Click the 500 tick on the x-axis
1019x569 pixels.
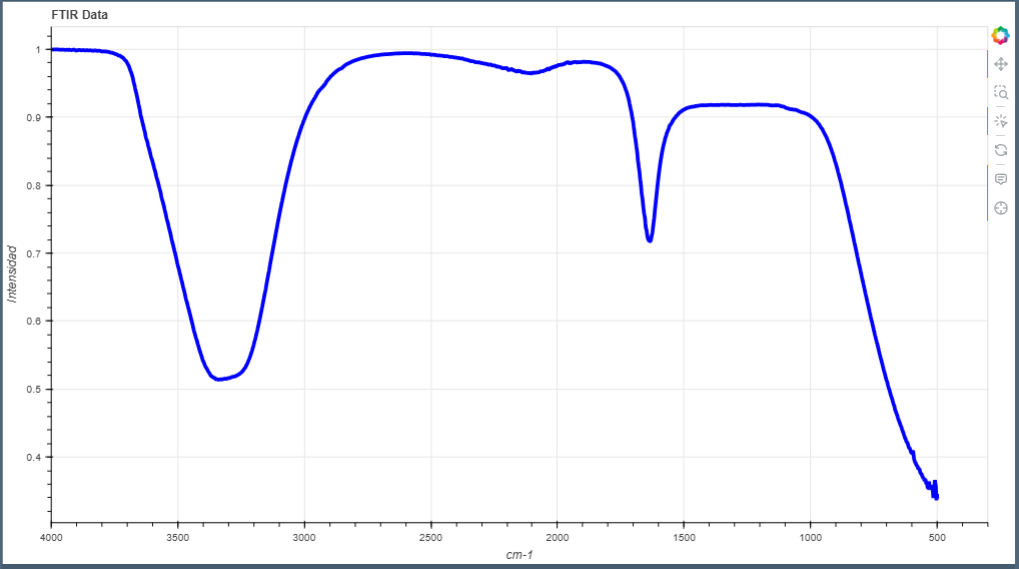pos(936,535)
